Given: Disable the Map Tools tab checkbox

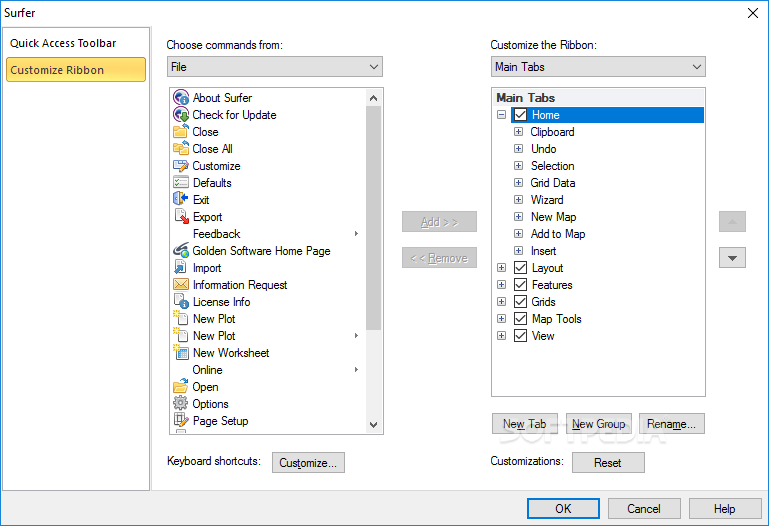Looking at the screenshot, I should pos(520,319).
